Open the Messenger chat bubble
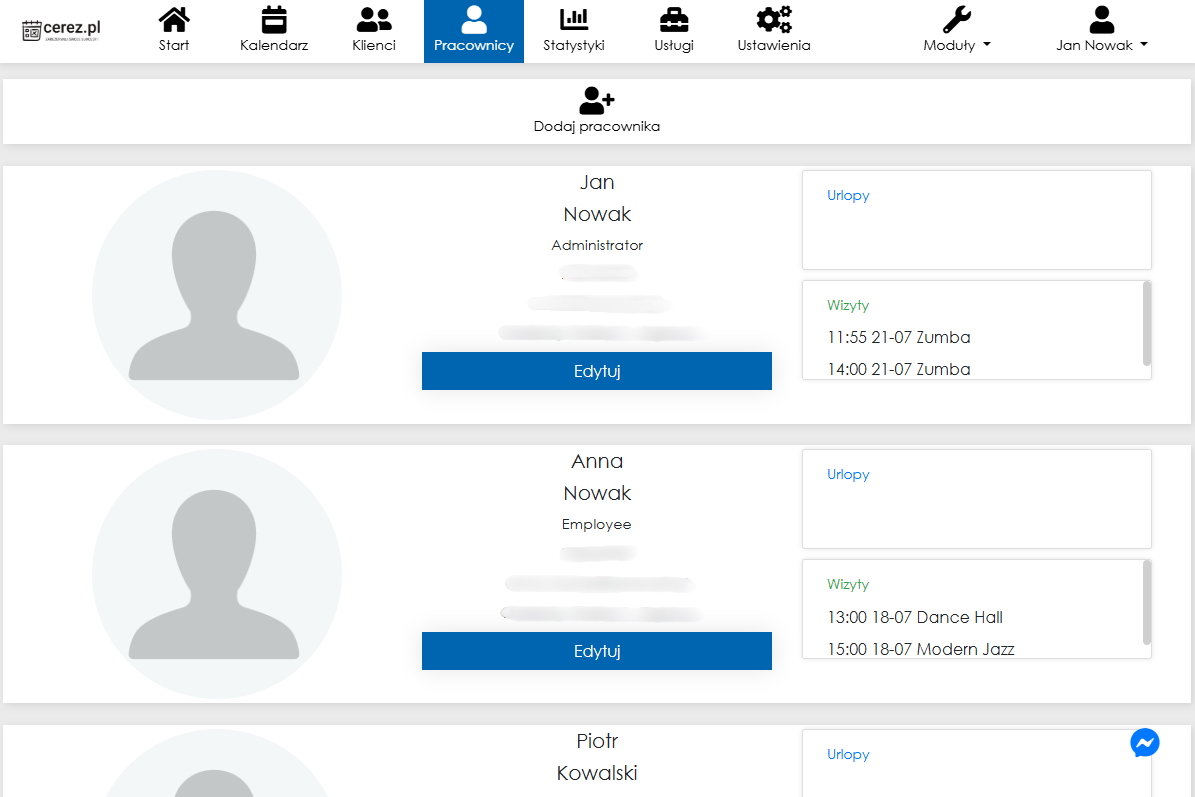 tap(1145, 743)
